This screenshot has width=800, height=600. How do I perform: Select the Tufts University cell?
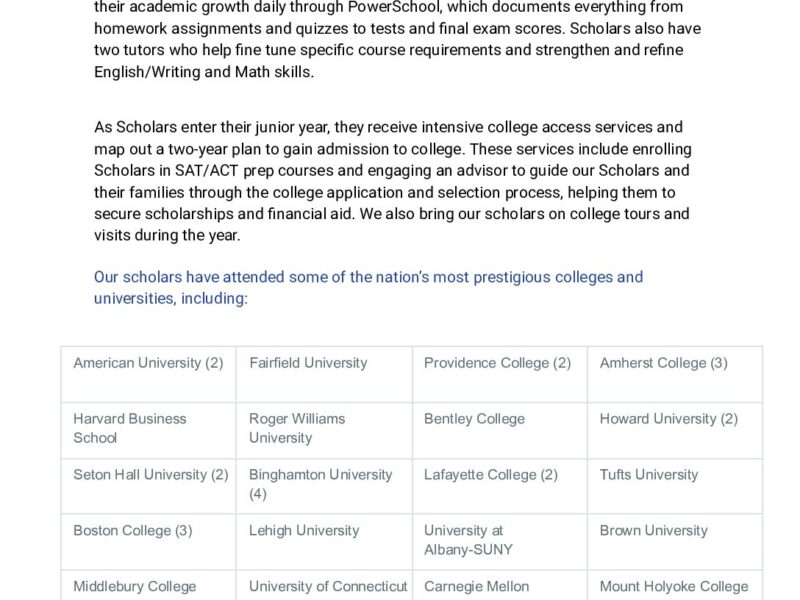[x=649, y=475]
